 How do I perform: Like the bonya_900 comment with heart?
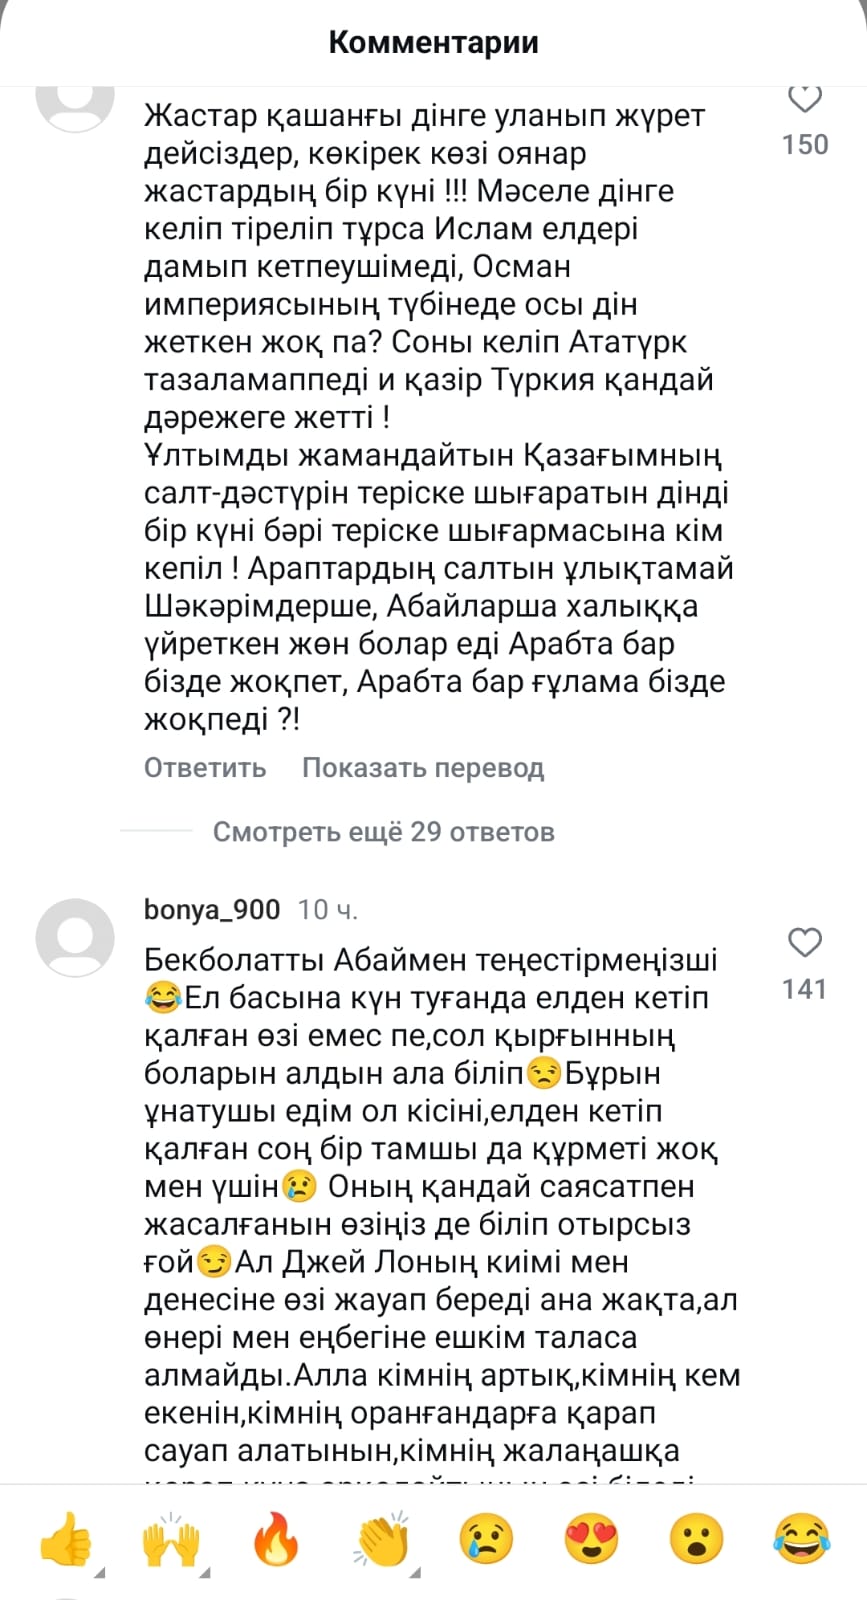(805, 943)
